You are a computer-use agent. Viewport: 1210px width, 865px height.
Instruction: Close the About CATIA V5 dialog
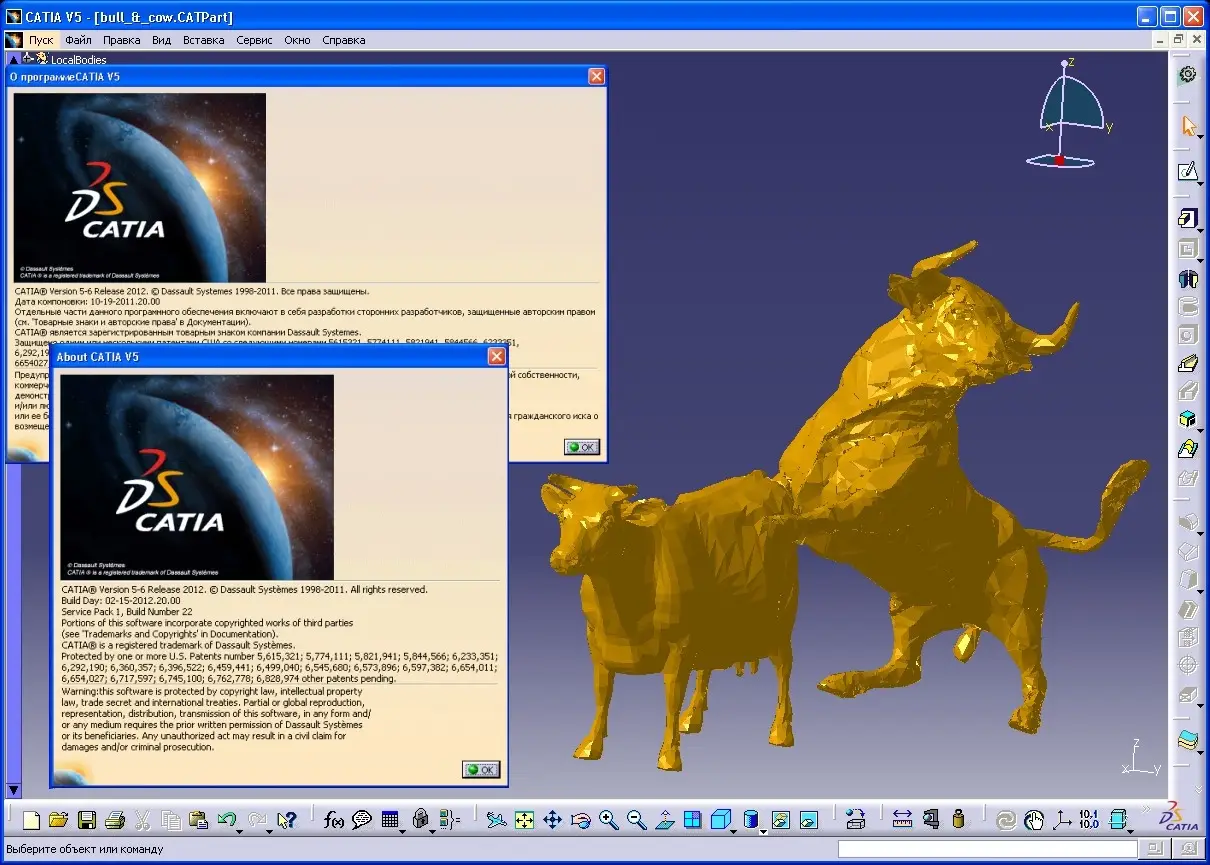496,356
